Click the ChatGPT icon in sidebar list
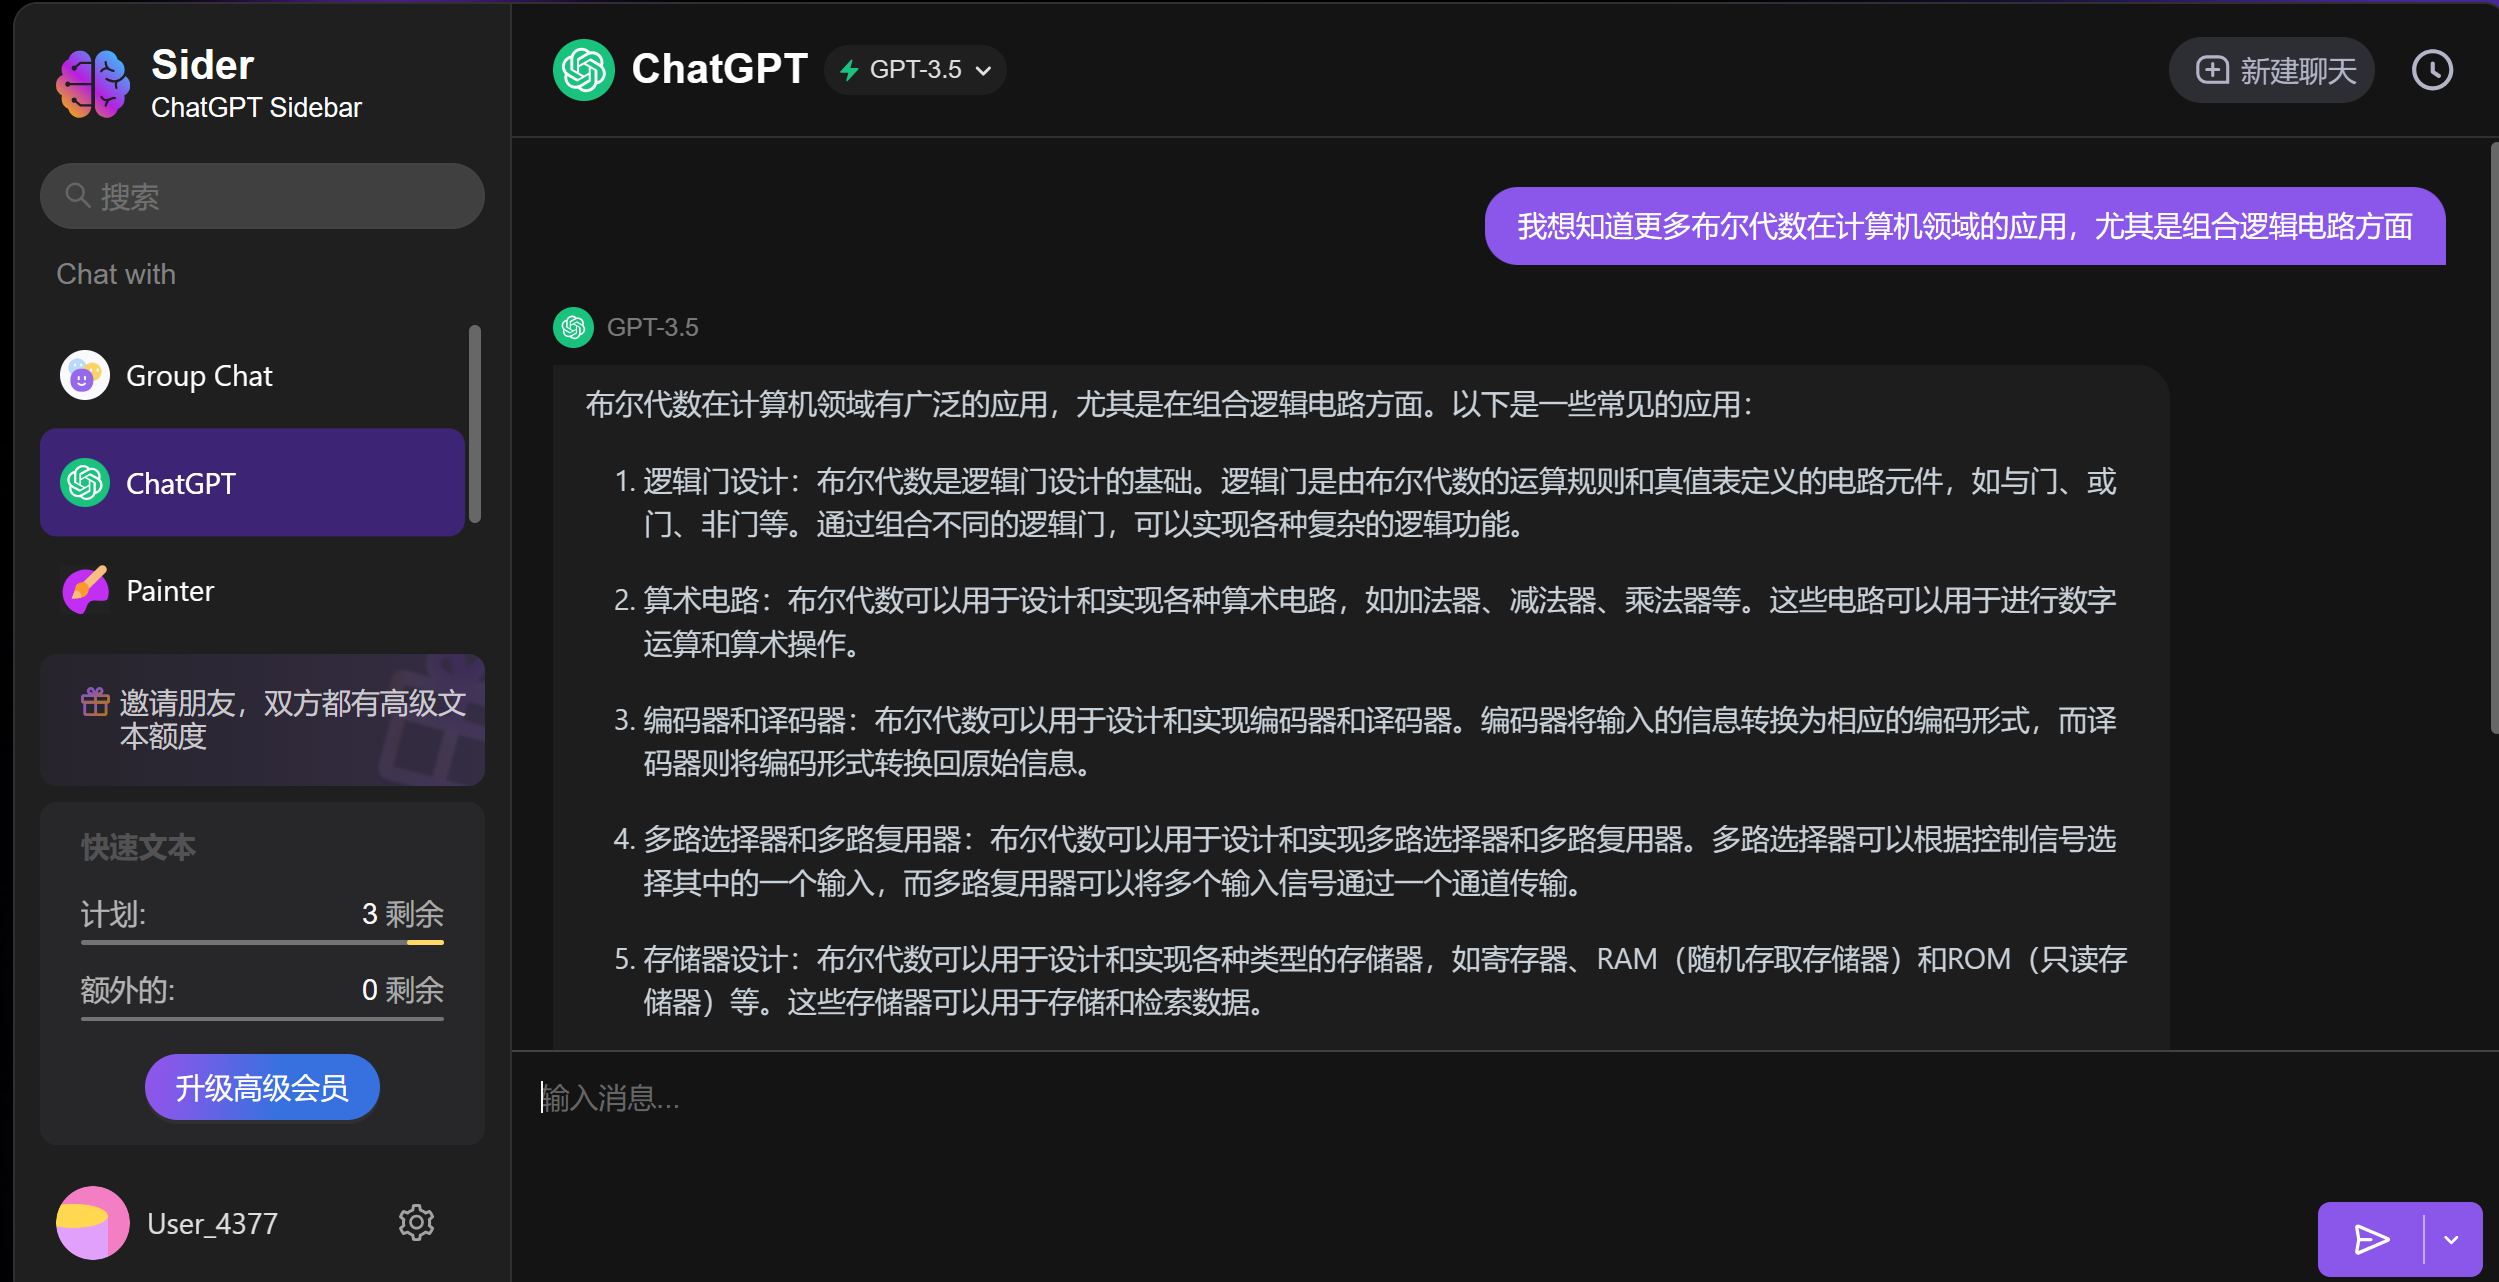The height and width of the screenshot is (1282, 2499). (x=85, y=483)
